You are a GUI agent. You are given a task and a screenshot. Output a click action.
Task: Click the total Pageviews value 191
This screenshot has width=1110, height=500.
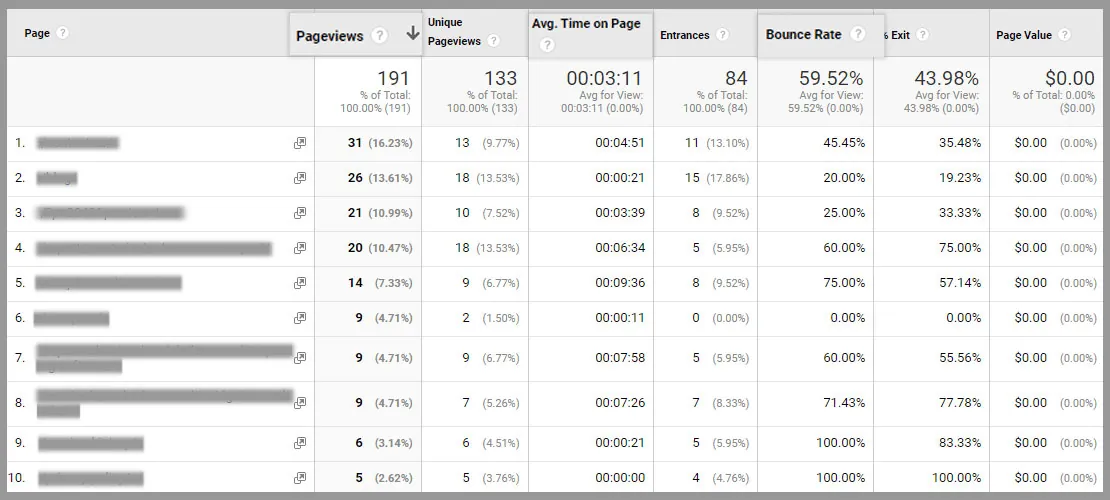coord(394,78)
